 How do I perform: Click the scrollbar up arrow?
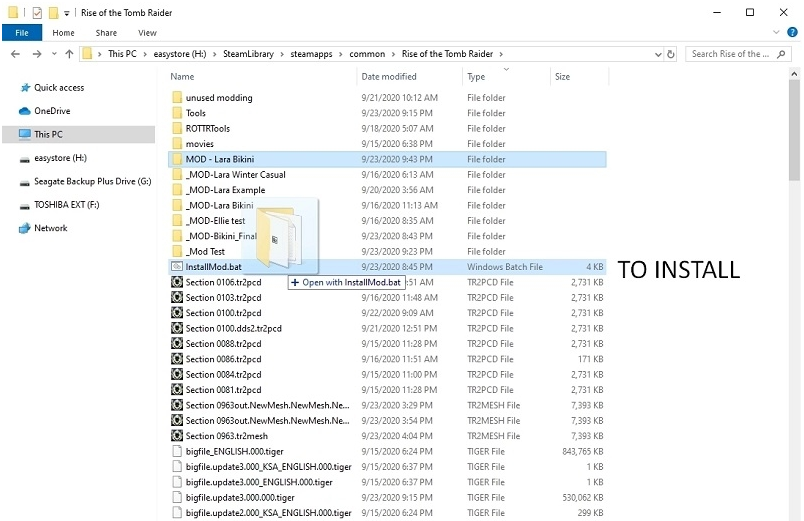(794, 74)
